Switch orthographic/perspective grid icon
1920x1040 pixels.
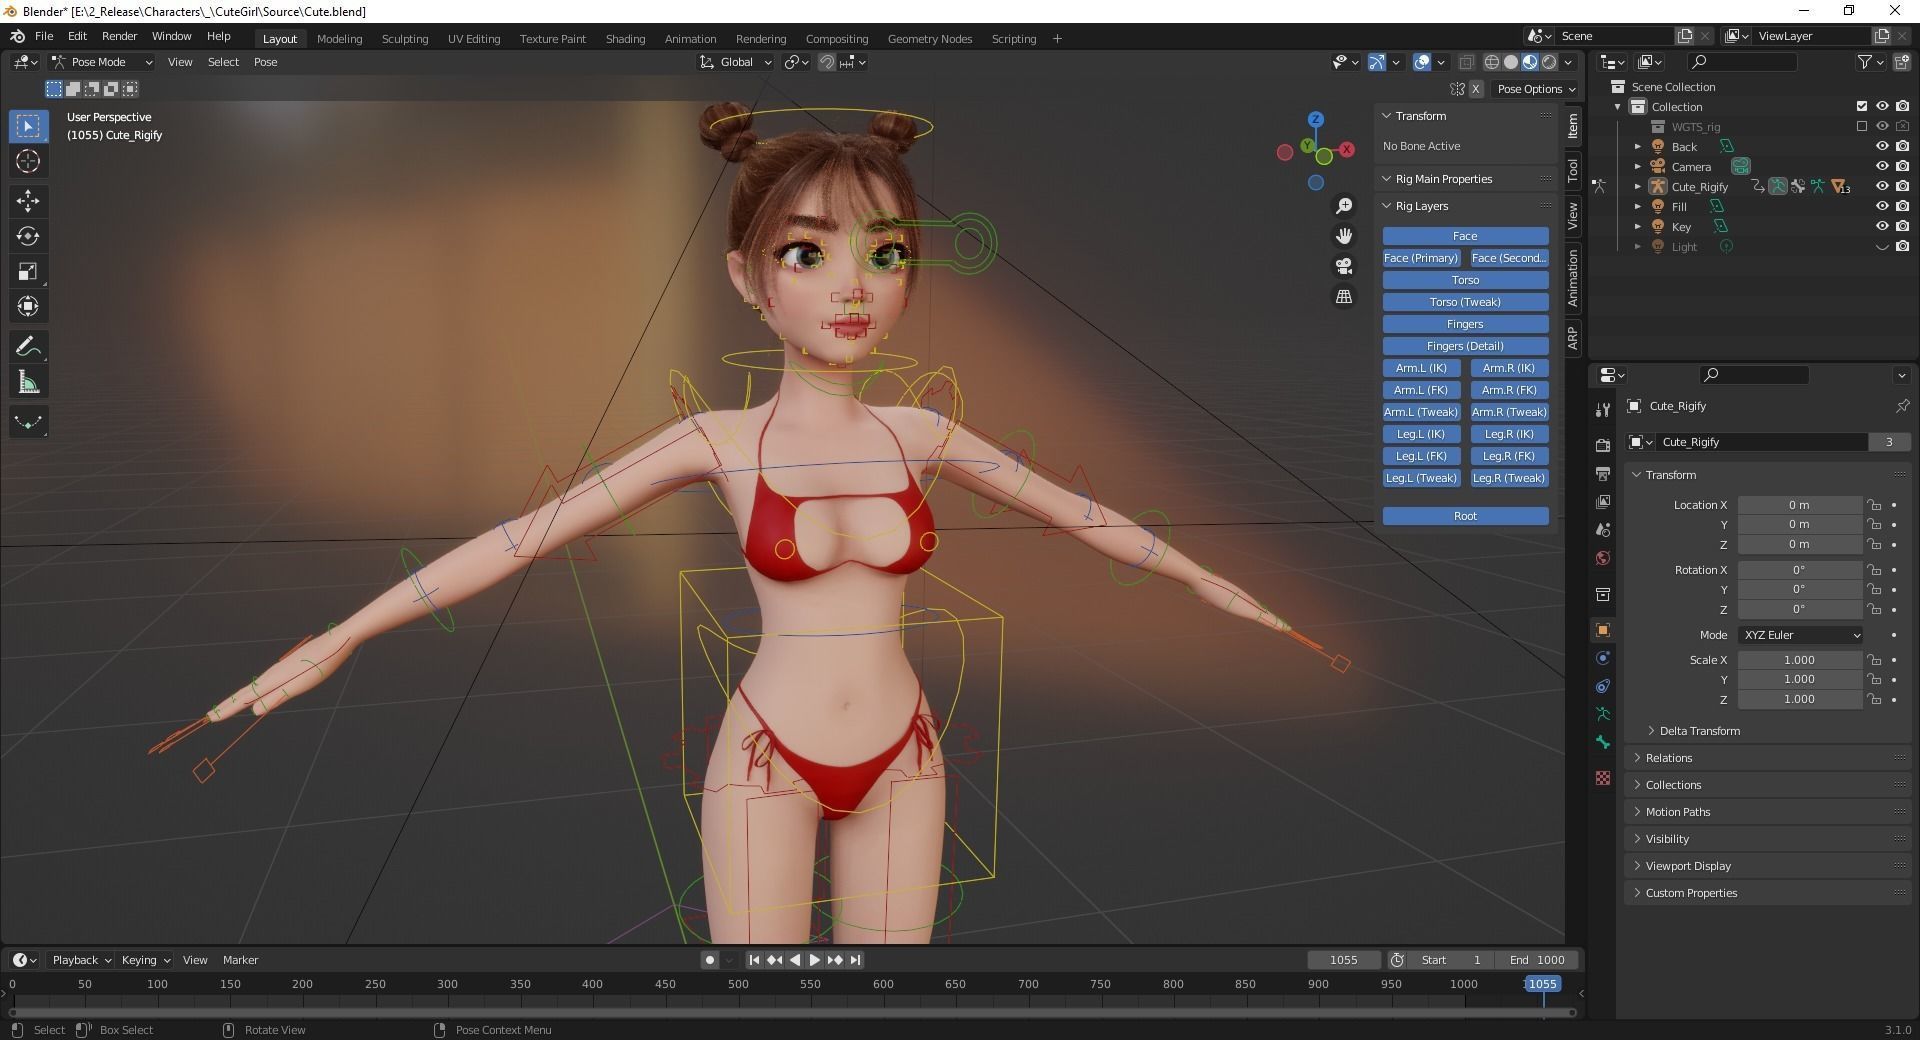(x=1344, y=297)
